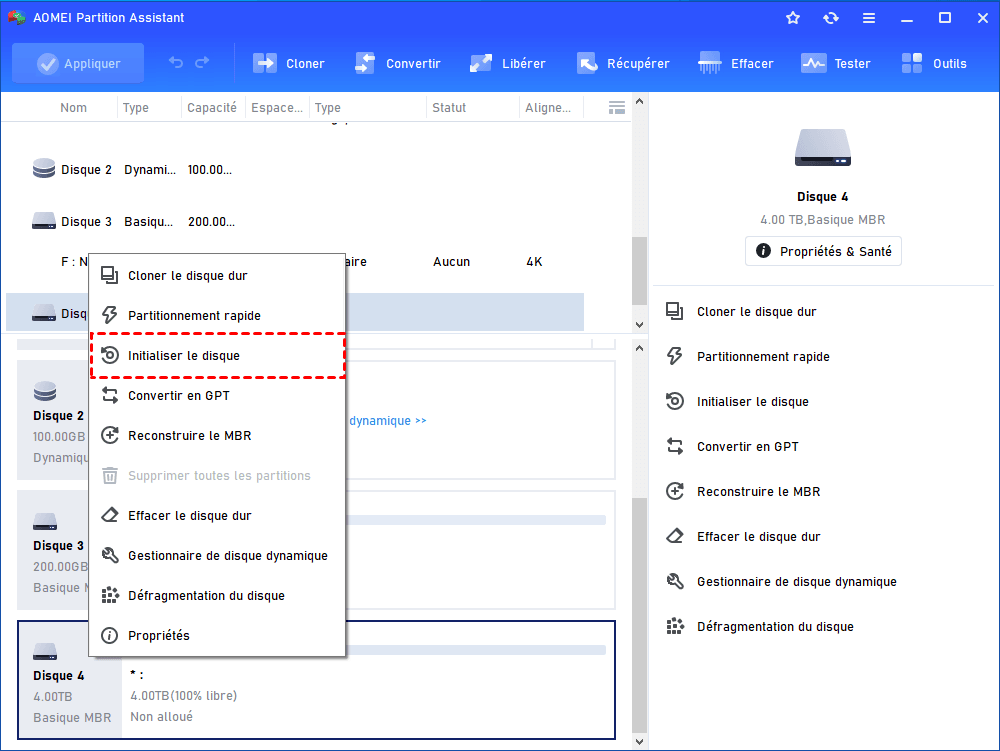The height and width of the screenshot is (751, 1000).
Task: Open the Outils menu icon
Action: (912, 63)
